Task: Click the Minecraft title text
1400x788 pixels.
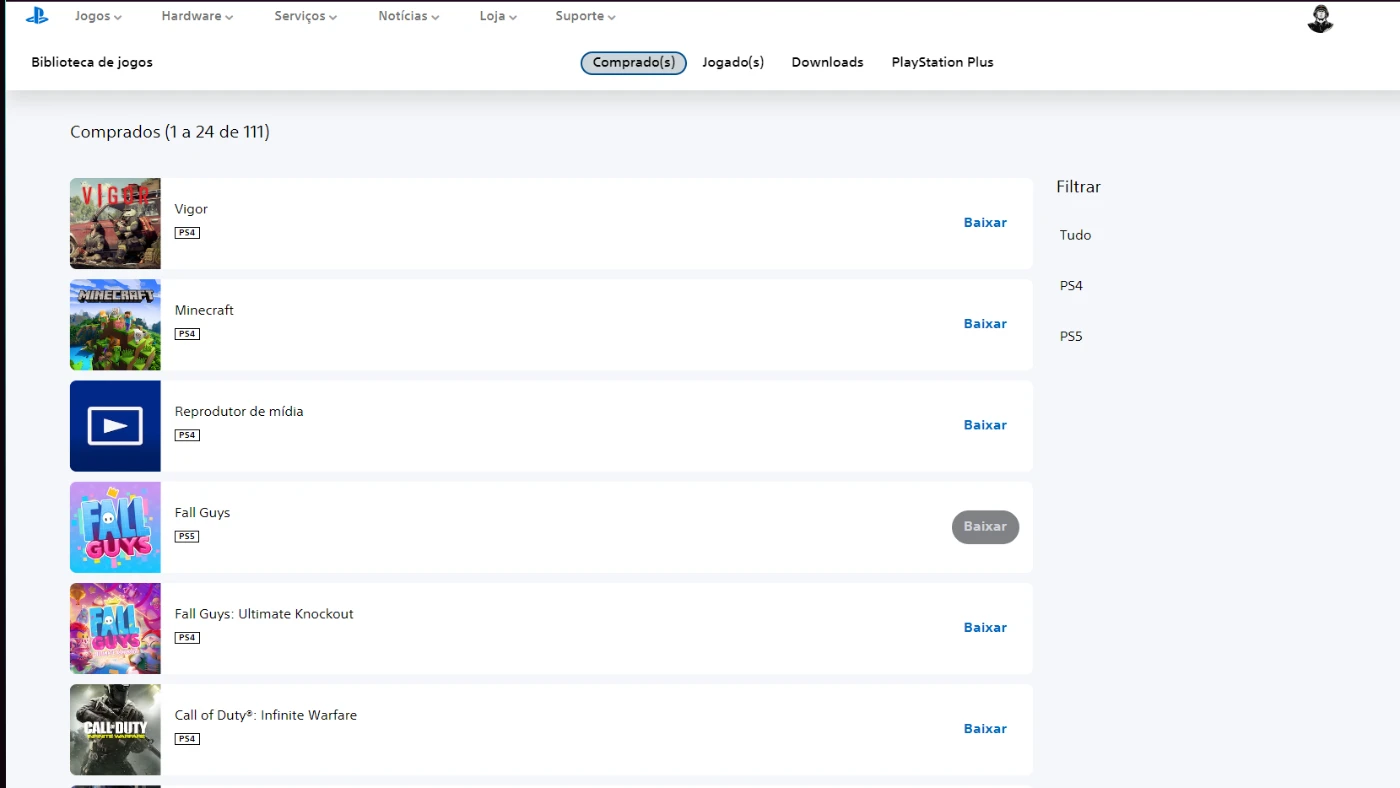Action: 204,310
